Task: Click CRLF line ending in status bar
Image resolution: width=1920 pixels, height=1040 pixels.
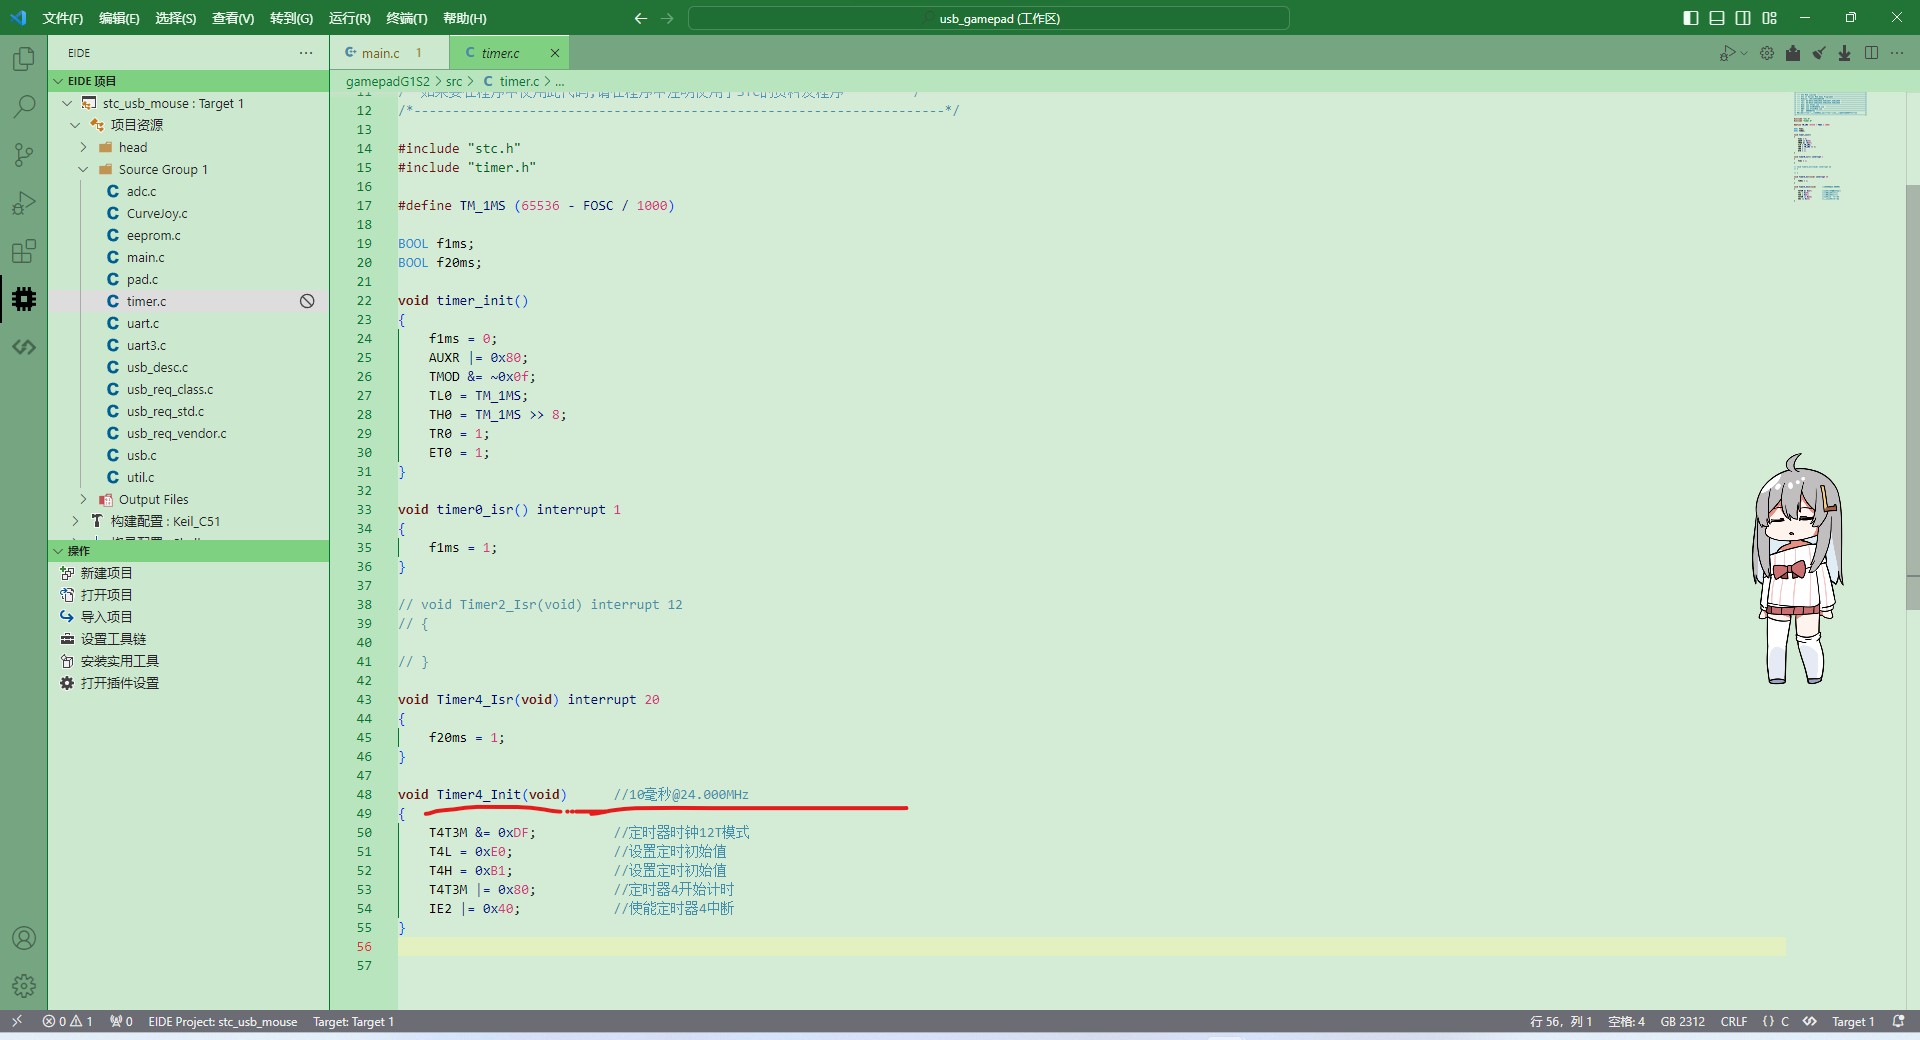Action: pyautogui.click(x=1733, y=1021)
